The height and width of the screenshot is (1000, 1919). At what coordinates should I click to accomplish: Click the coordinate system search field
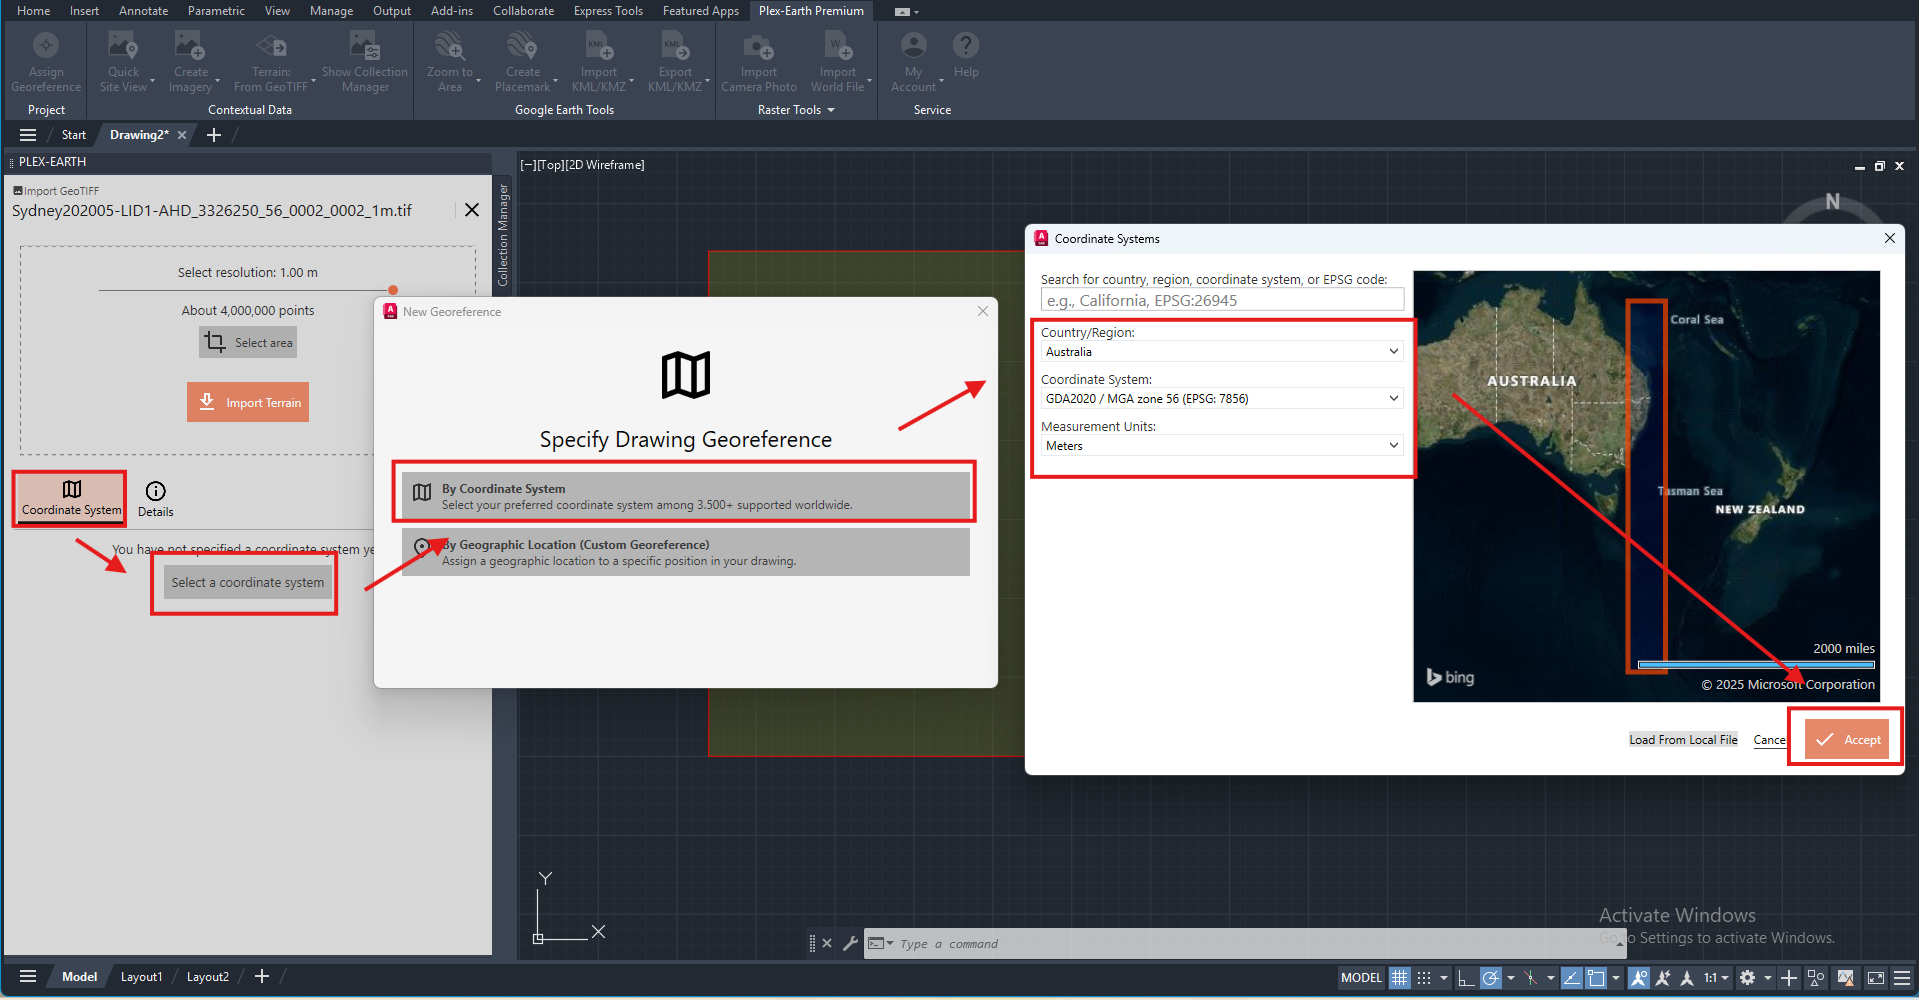click(x=1222, y=300)
